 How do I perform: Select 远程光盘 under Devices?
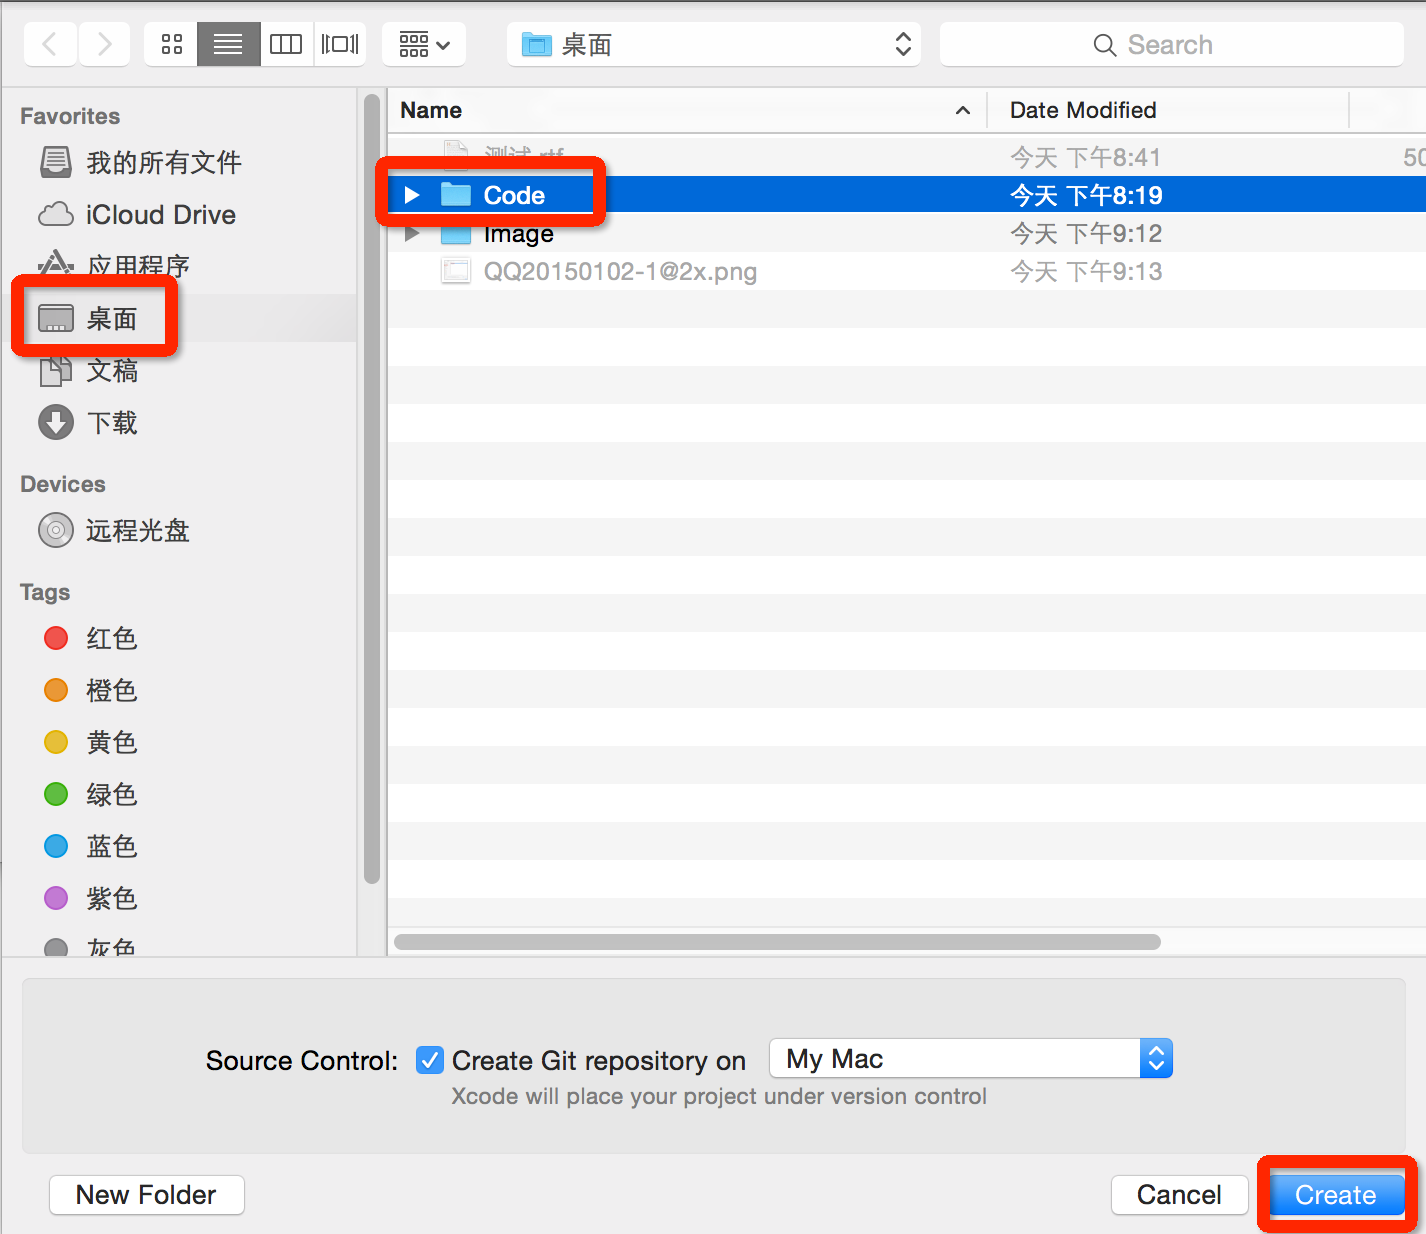137,530
